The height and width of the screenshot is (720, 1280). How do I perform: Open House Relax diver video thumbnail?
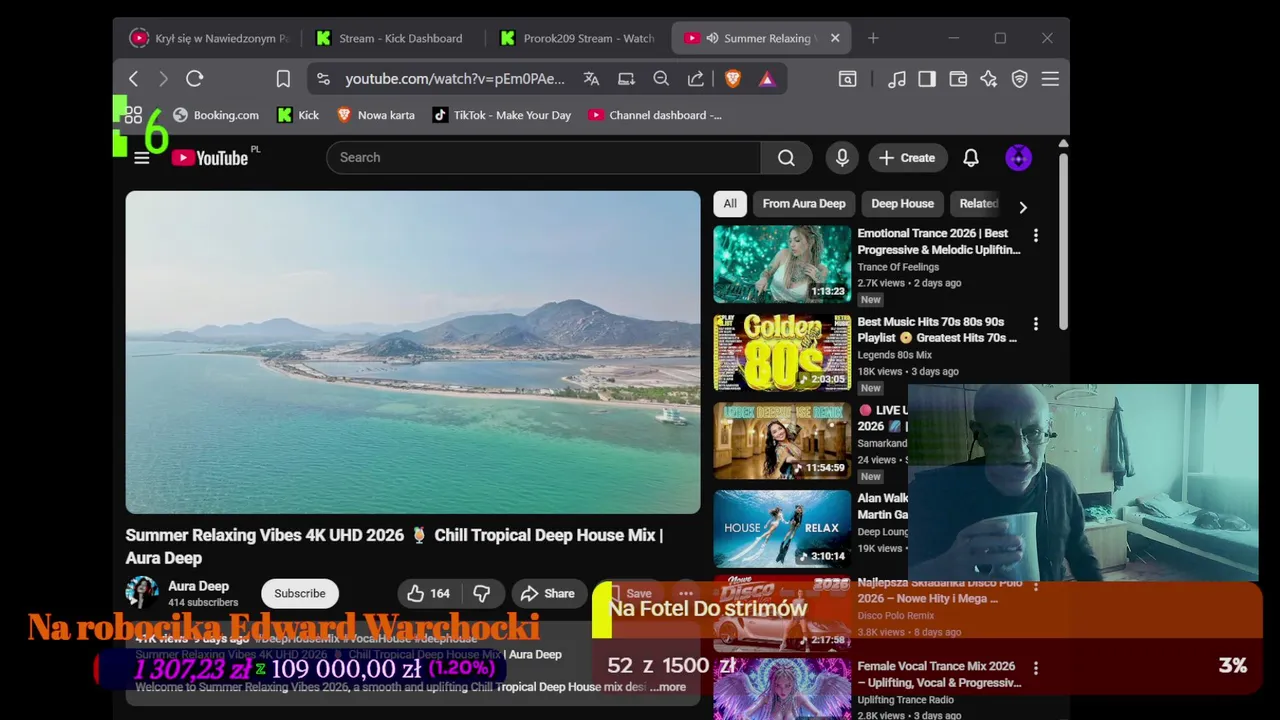click(782, 529)
